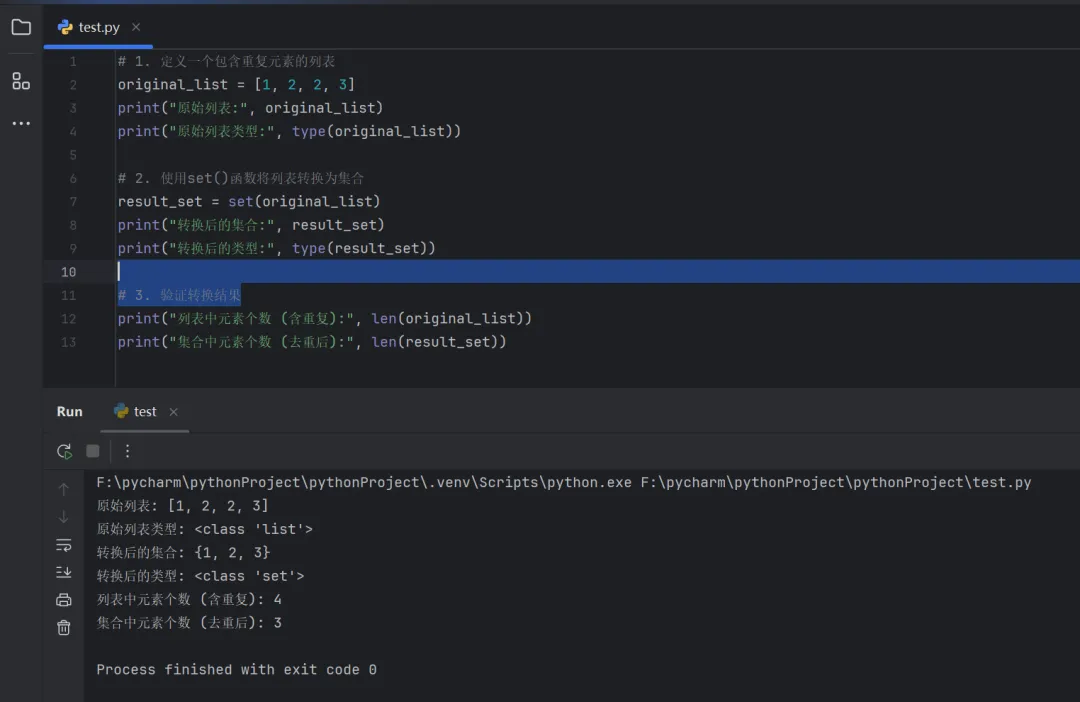
Task: Open the test.py file path link in console
Action: [x=835, y=482]
